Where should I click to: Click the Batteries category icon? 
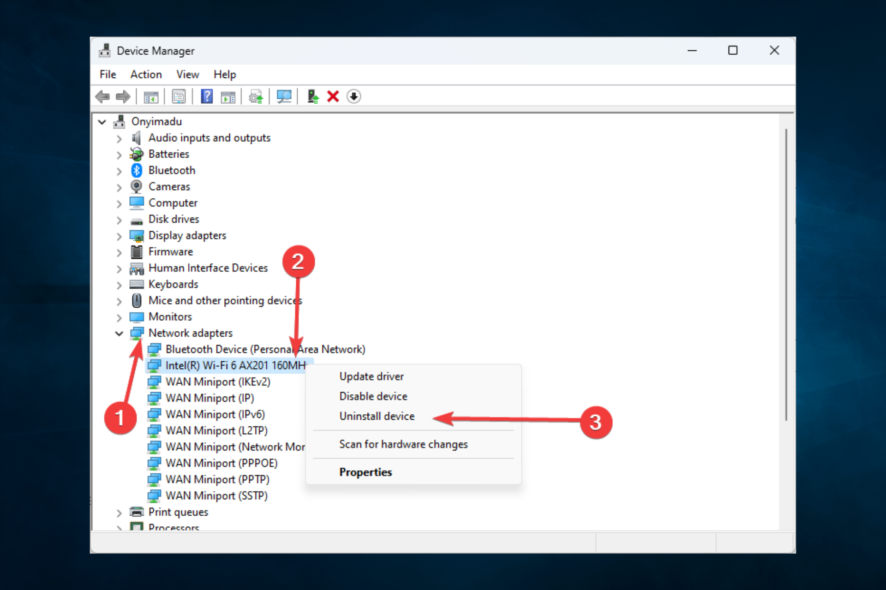click(x=136, y=154)
